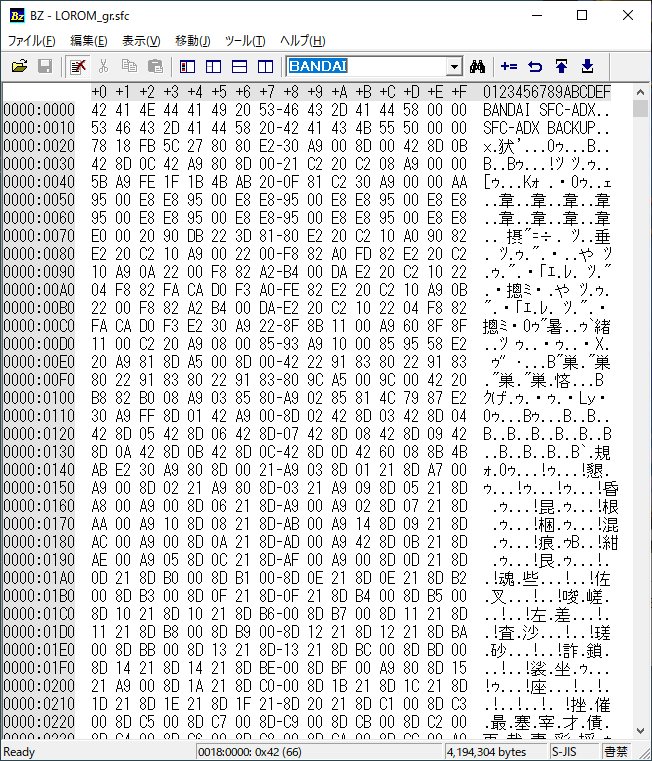Open the 編集(E) menu
Screen dimensions: 652x761
coord(88,41)
